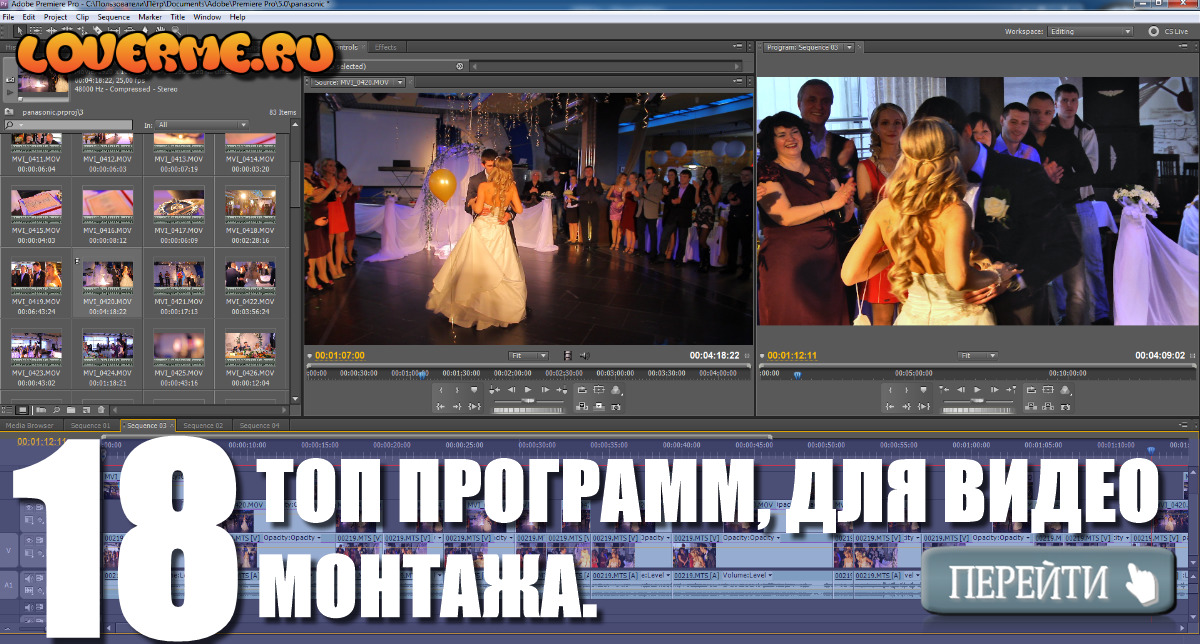Click Lift button in Program monitor
The height and width of the screenshot is (644, 1200).
coord(1031,406)
